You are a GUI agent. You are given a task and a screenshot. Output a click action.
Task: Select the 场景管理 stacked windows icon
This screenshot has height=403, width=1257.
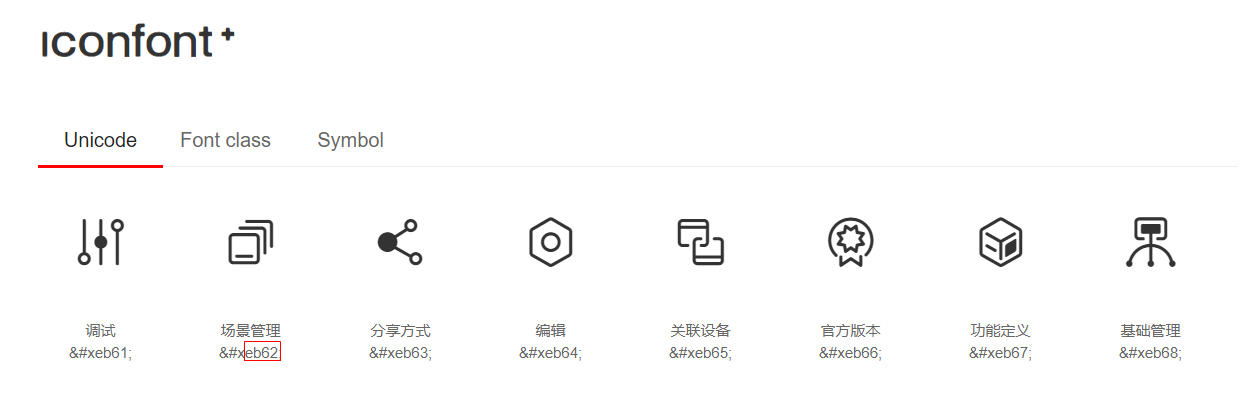250,242
